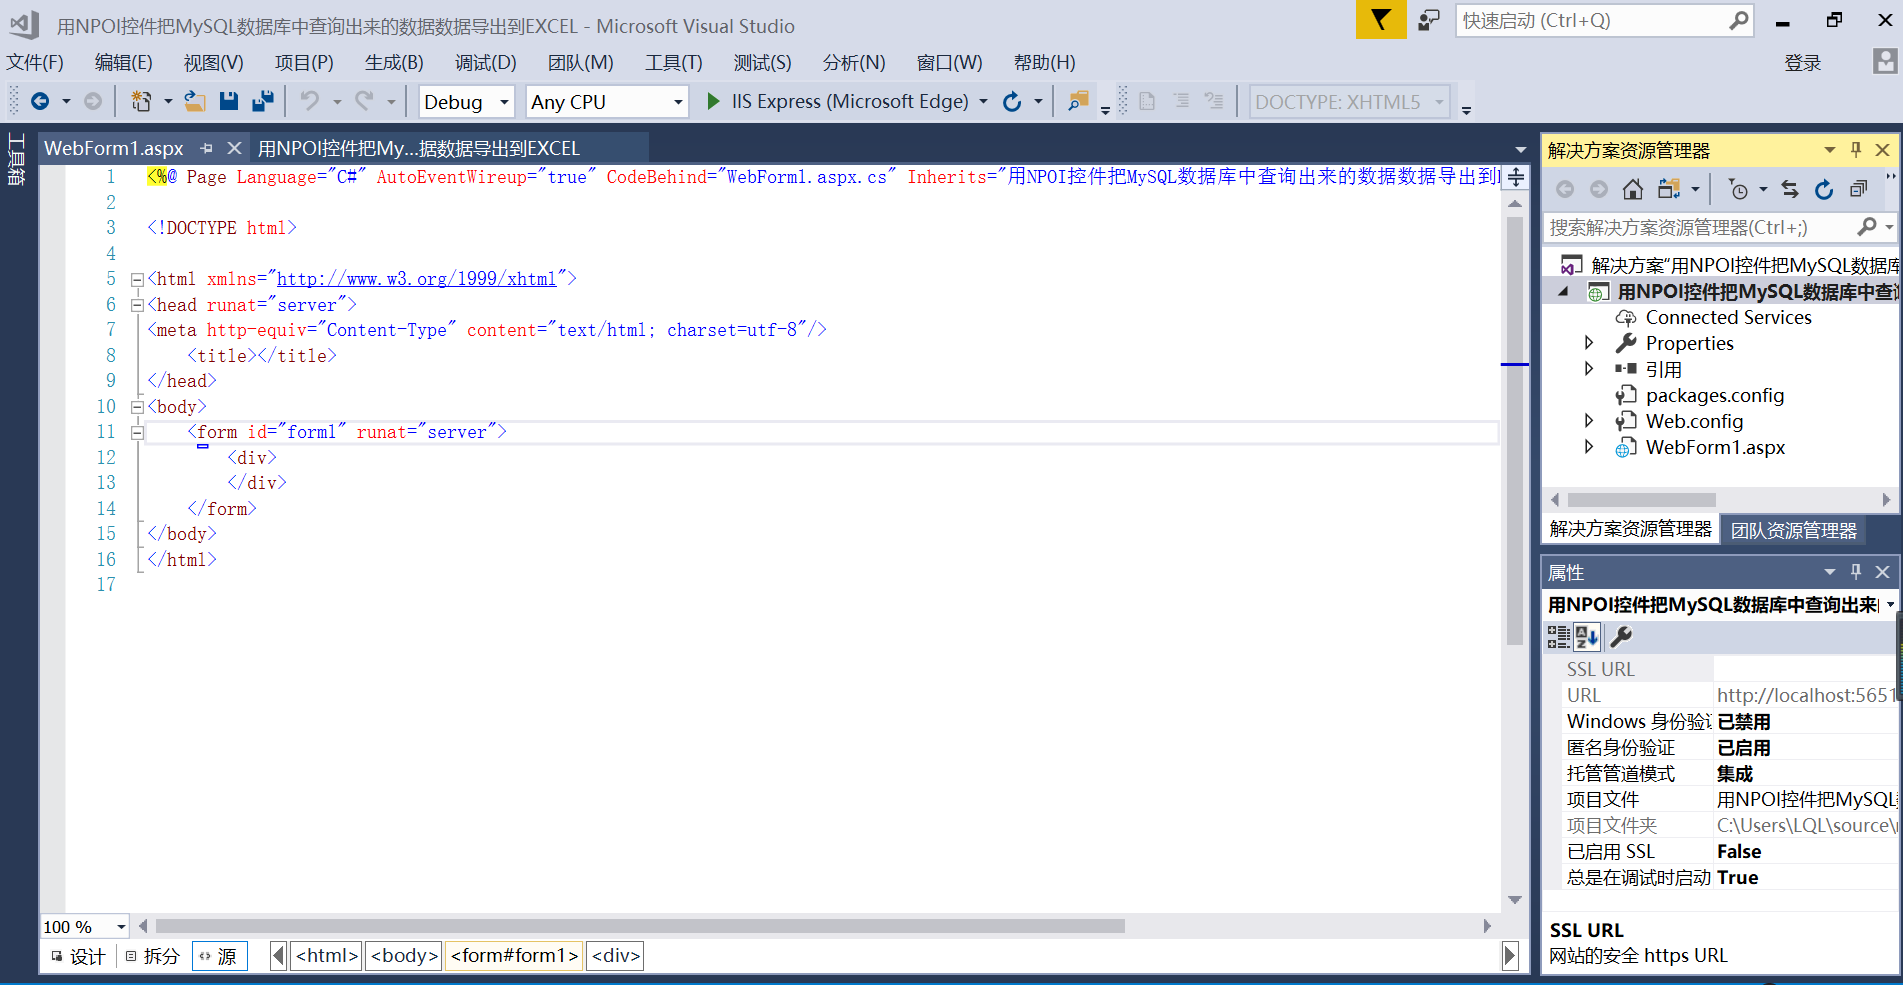Click the Save All toolbar icon
Viewport: 1903px width, 985px height.
[x=263, y=101]
